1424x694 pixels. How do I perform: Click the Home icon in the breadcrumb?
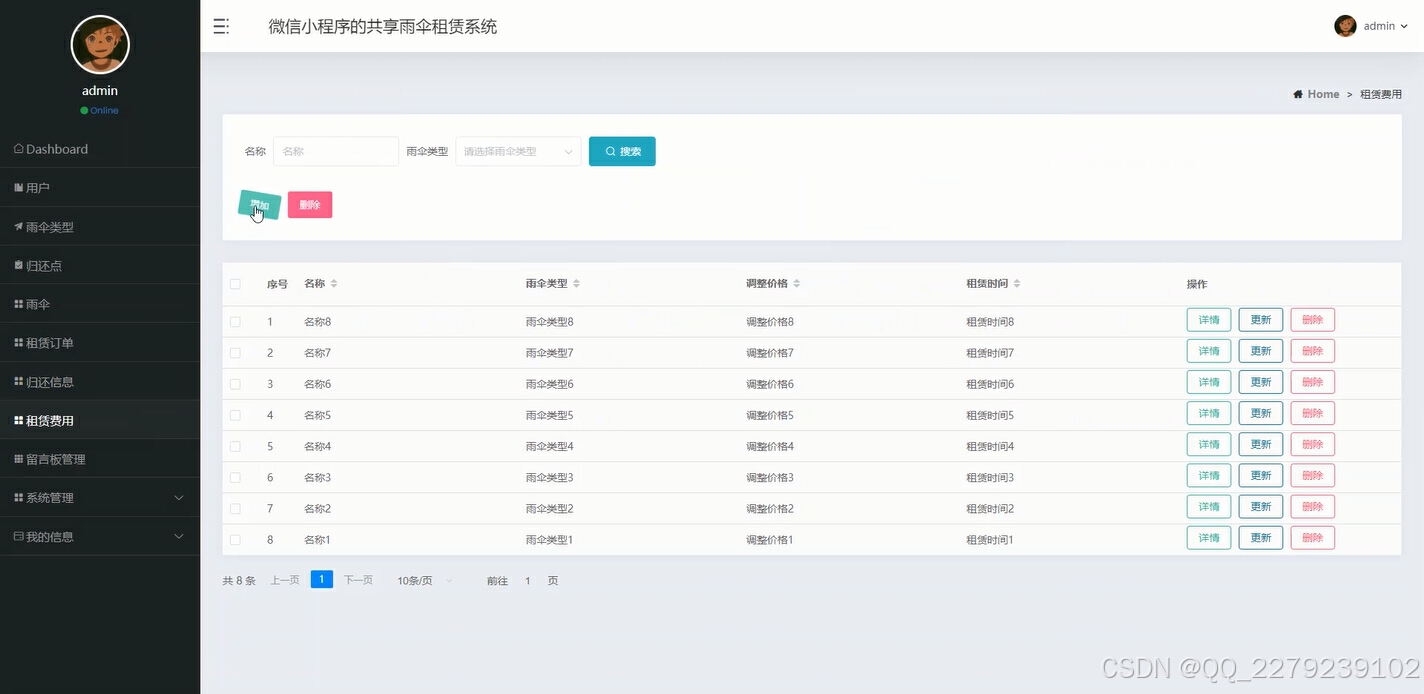point(1300,93)
